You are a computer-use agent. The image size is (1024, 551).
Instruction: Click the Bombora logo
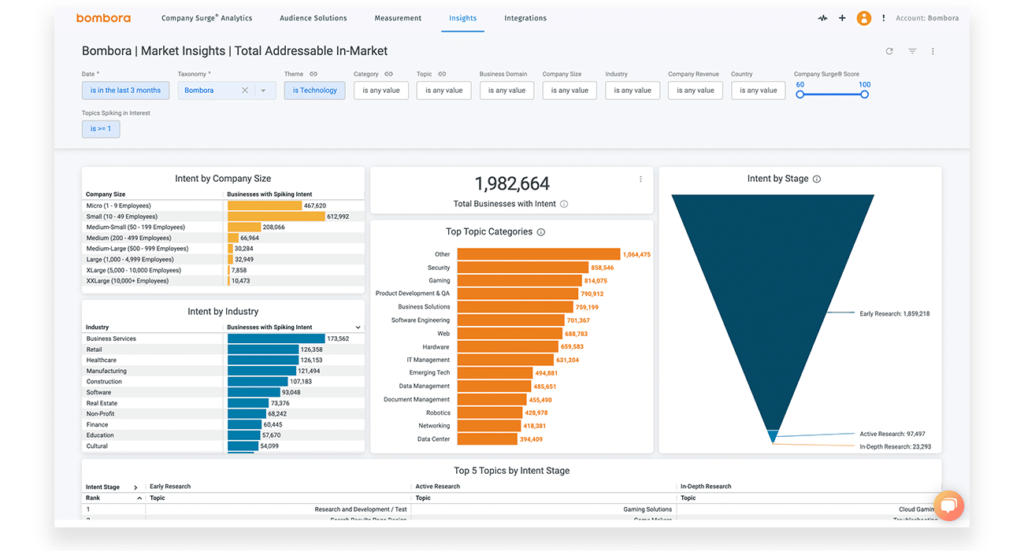103,18
